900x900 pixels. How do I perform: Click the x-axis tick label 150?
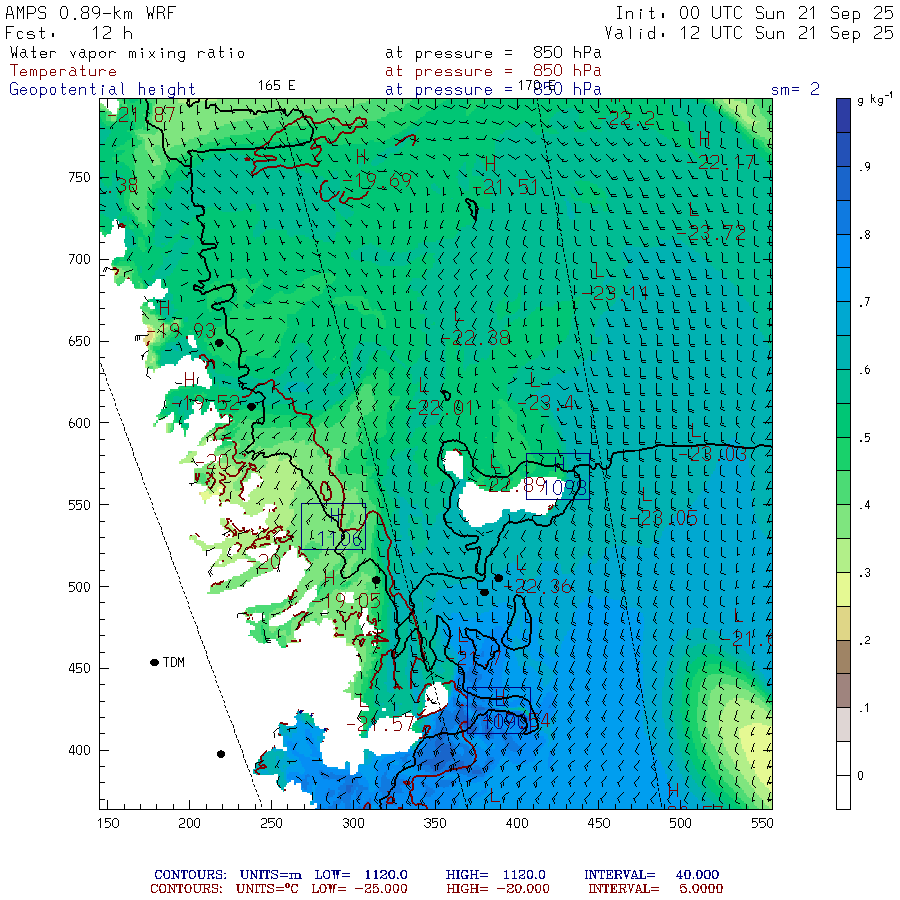point(108,823)
